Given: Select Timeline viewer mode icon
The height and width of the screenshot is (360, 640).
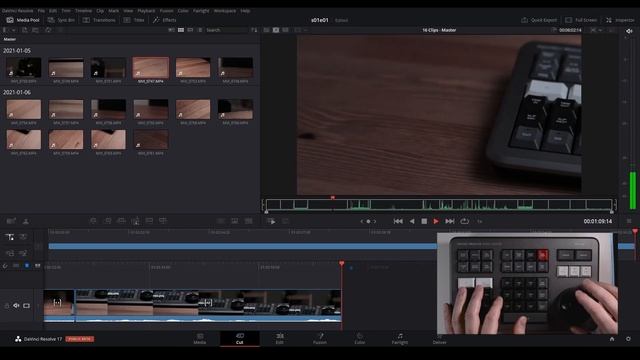Looking at the screenshot, I should (285, 30).
